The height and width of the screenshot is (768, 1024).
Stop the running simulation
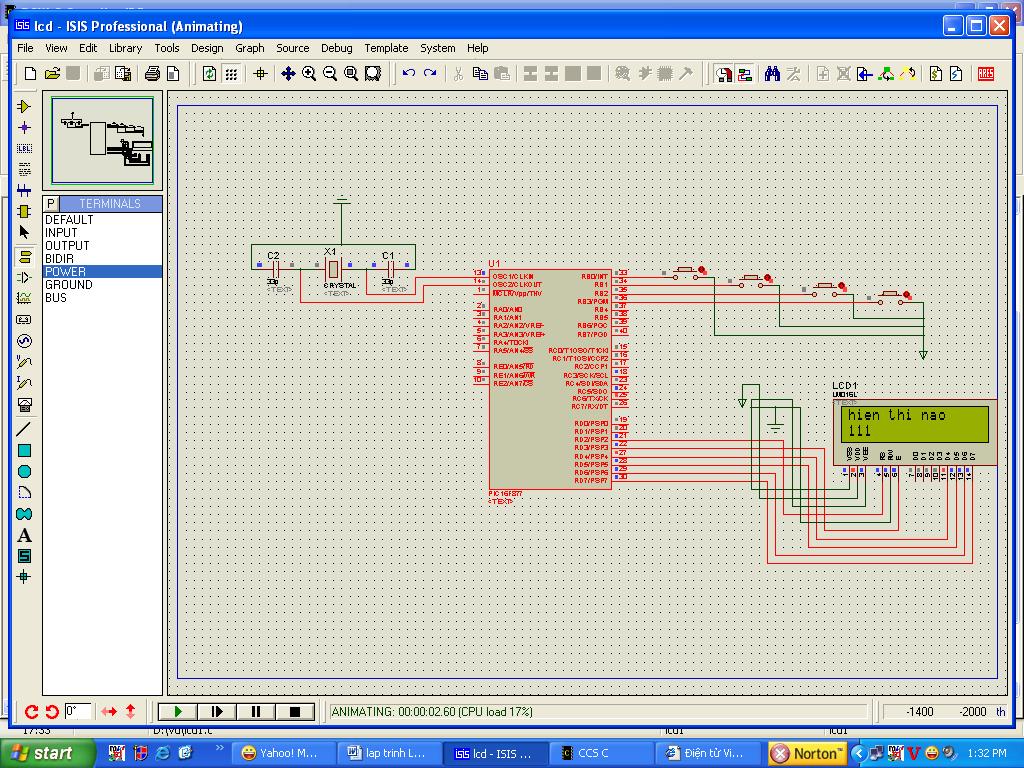(295, 711)
